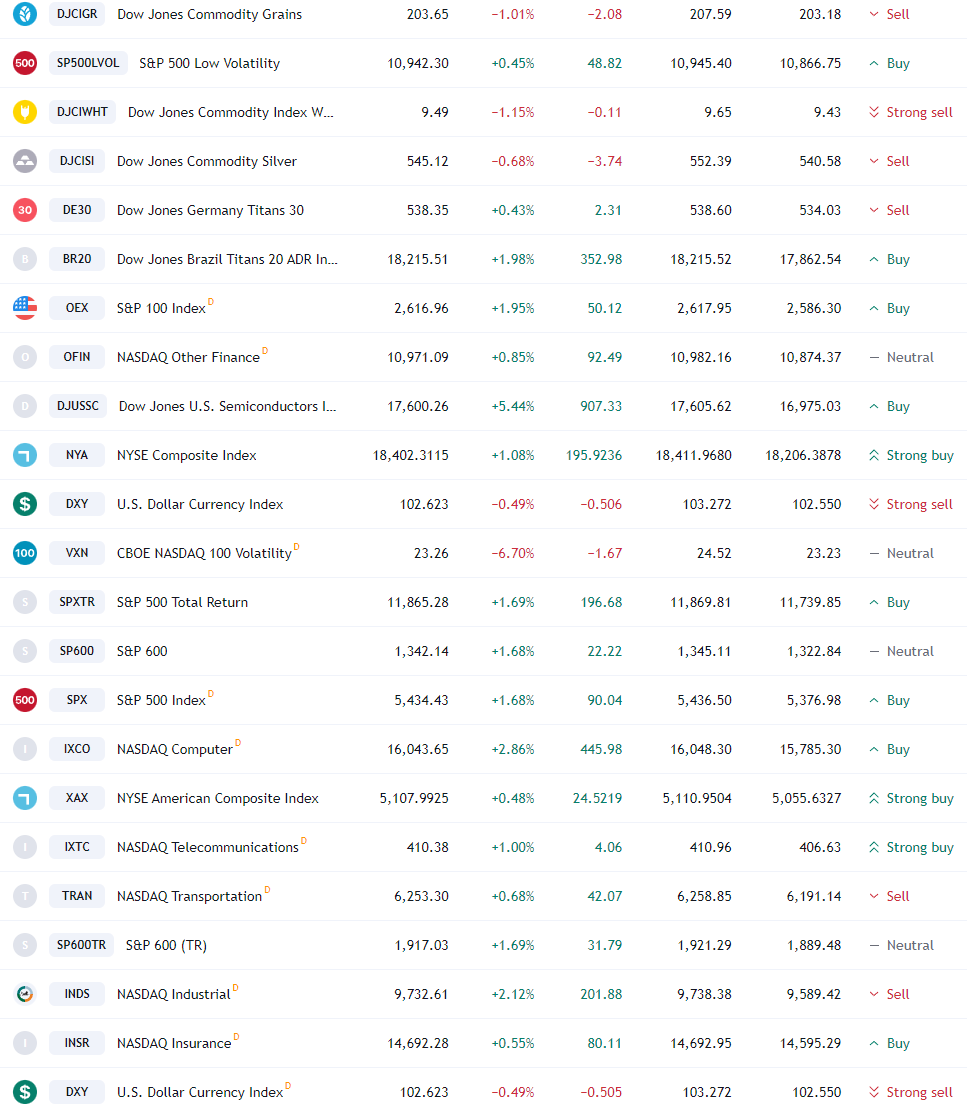The image size is (967, 1105).
Task: Click the DJUSSC gray letter icon
Action: click(x=25, y=406)
